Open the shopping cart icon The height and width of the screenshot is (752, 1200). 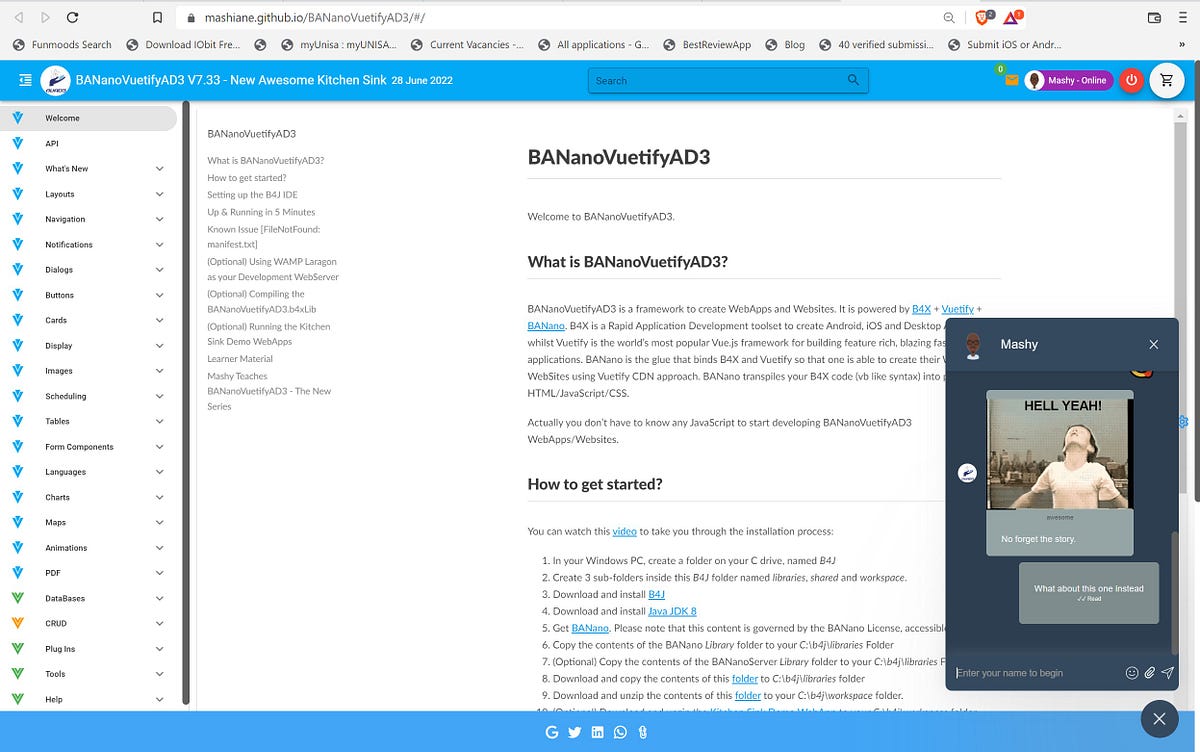click(x=1167, y=80)
